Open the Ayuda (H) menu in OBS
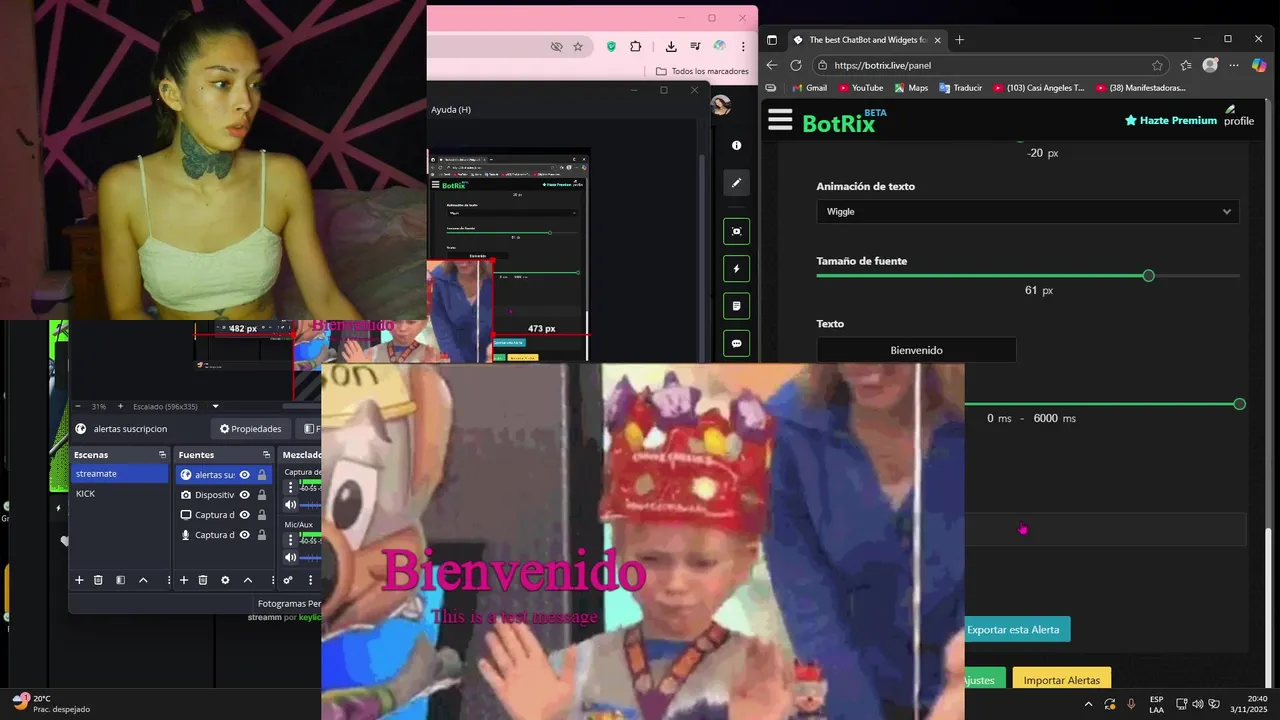This screenshot has height=720, width=1280. click(451, 110)
